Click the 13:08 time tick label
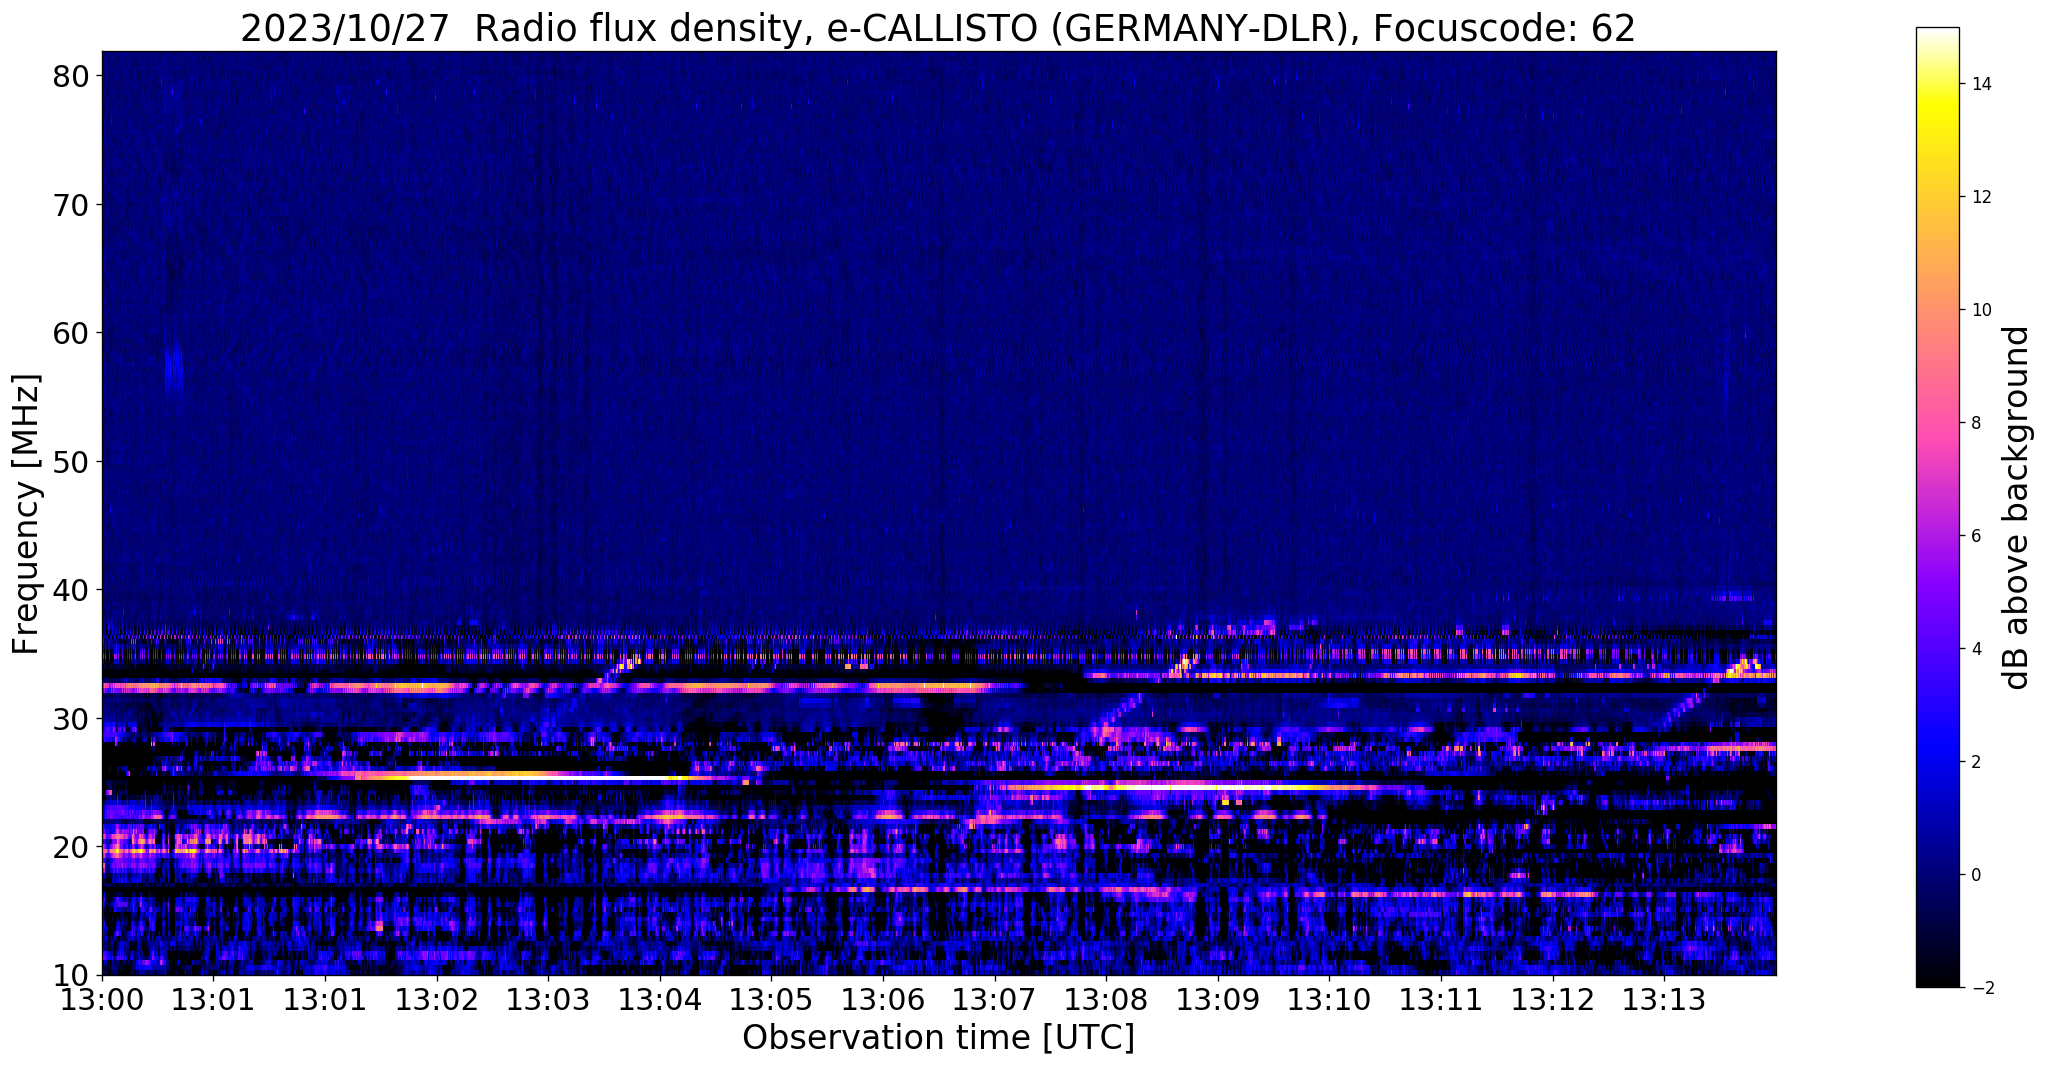The height and width of the screenshot is (1067, 2047). click(1106, 1000)
